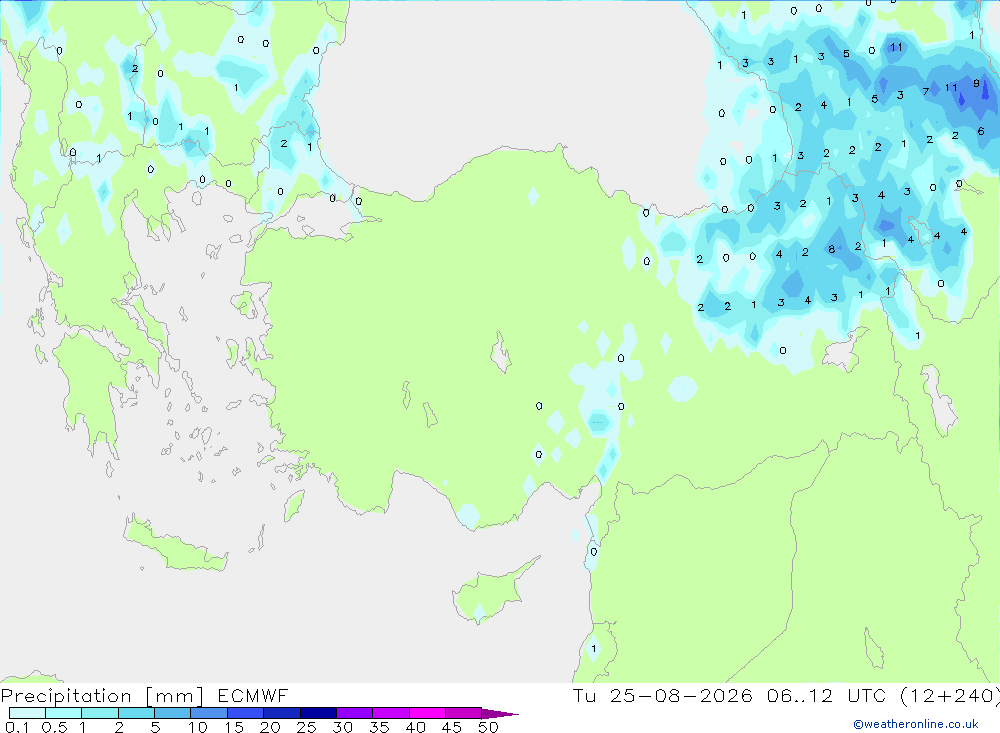Pick the 10–15 mm legend color box
This screenshot has height=733, width=1000.
209,713
